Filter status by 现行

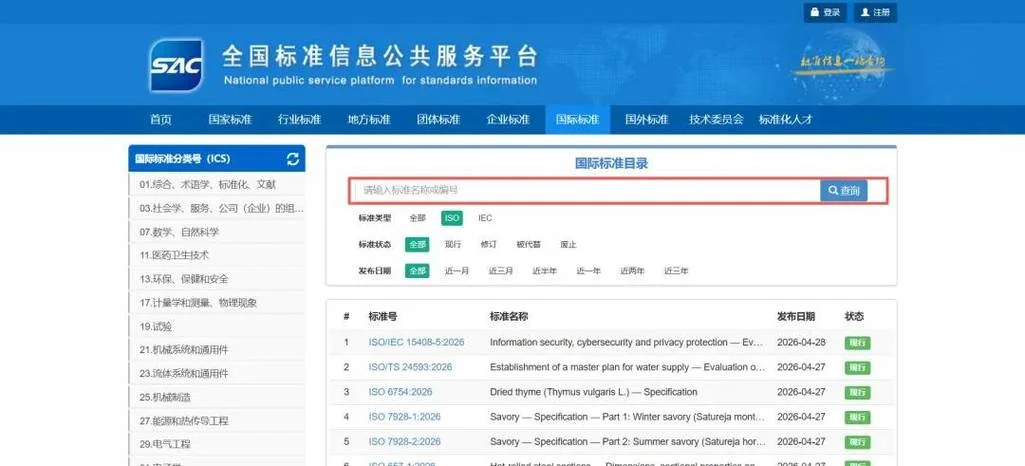pos(453,244)
